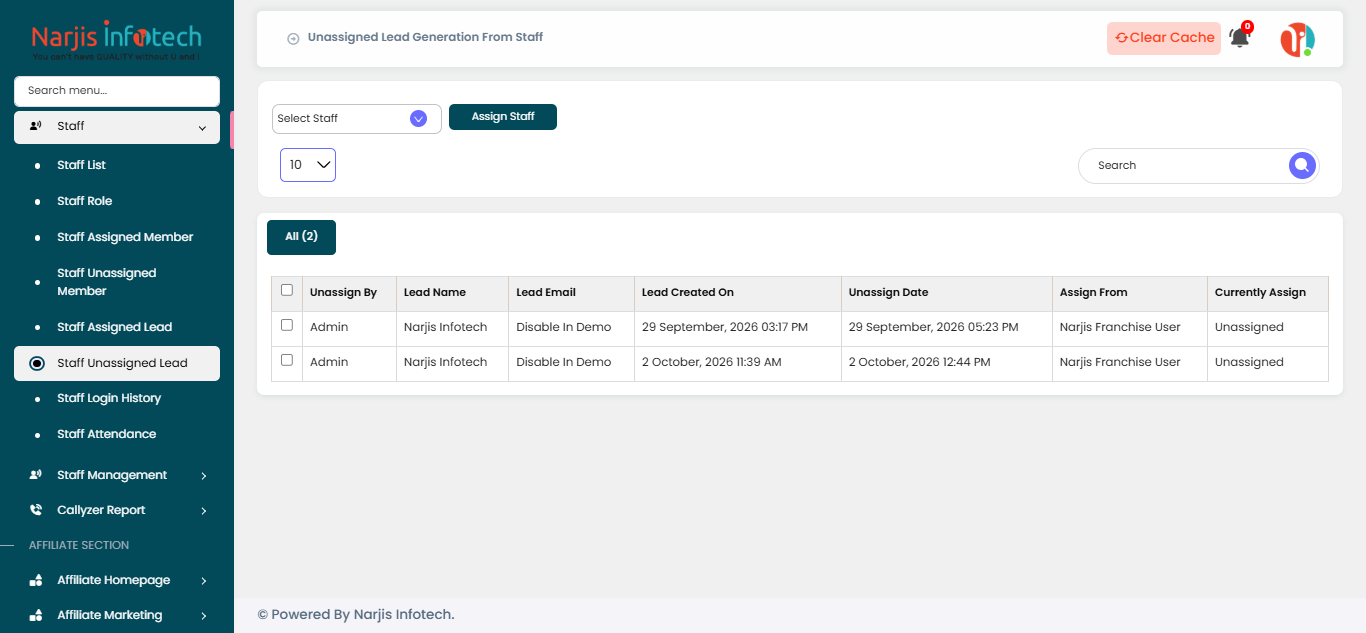Collapse the Staff sidebar section
Viewport: 1366px width, 633px height.
click(x=202, y=127)
